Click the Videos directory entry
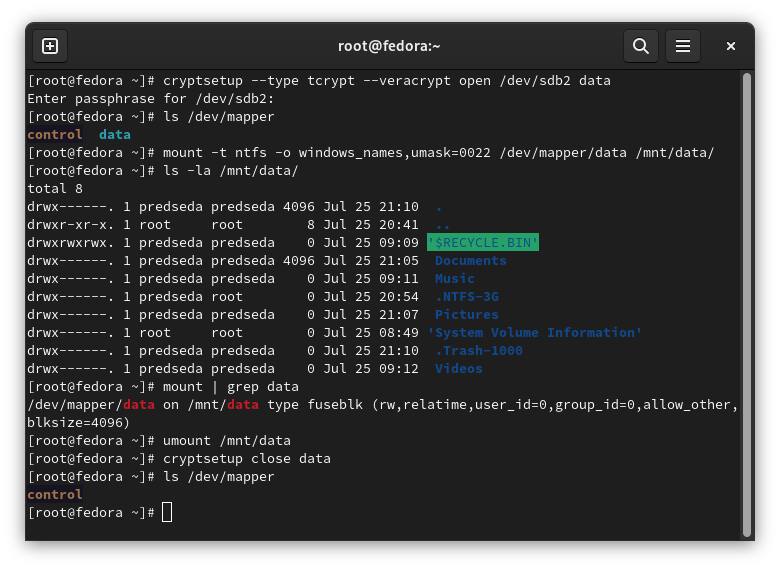780x569 pixels. tap(458, 368)
